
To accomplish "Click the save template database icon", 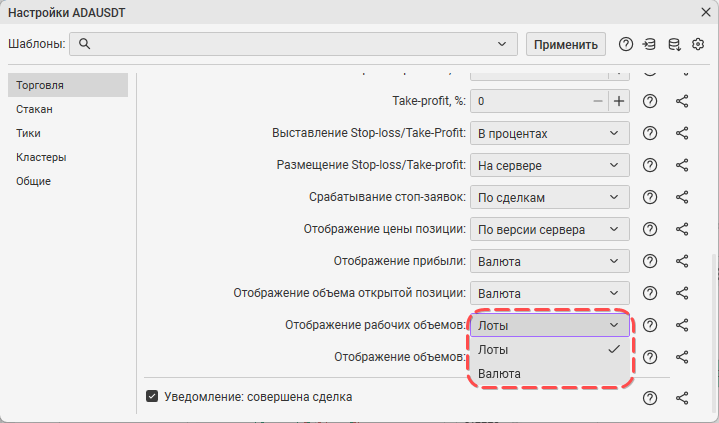I will pyautogui.click(x=674, y=45).
